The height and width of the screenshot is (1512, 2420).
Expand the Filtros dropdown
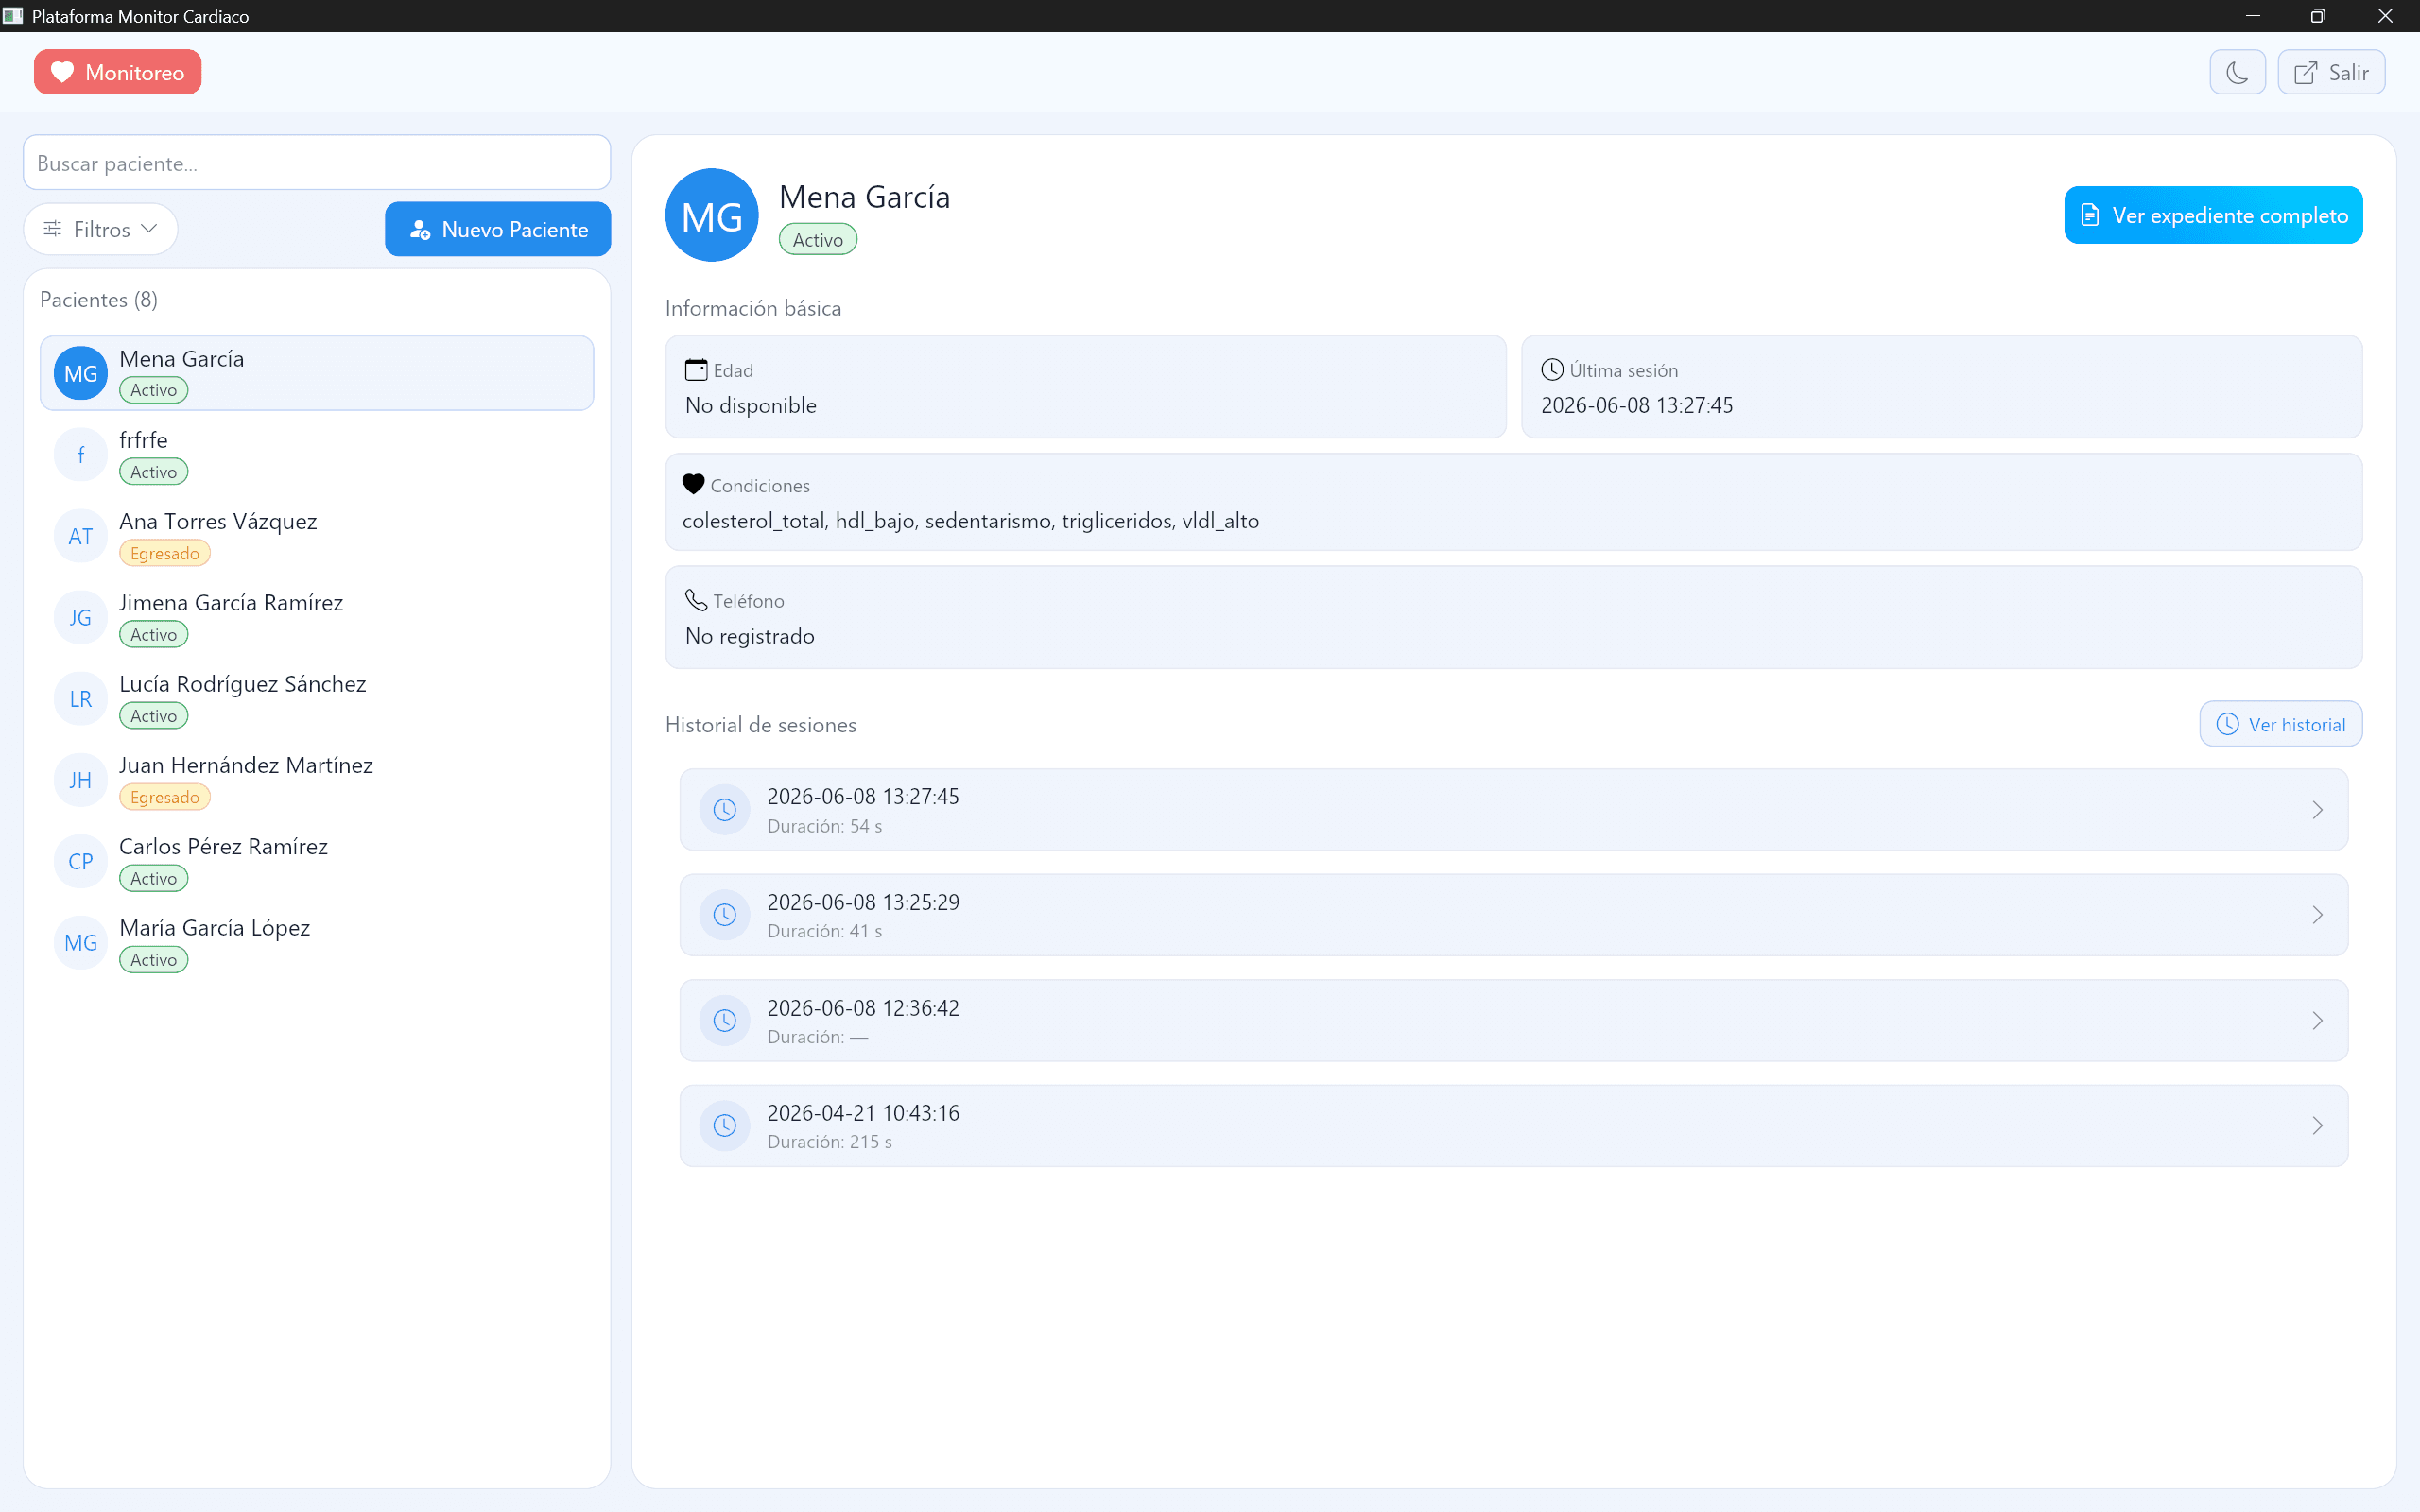click(101, 229)
